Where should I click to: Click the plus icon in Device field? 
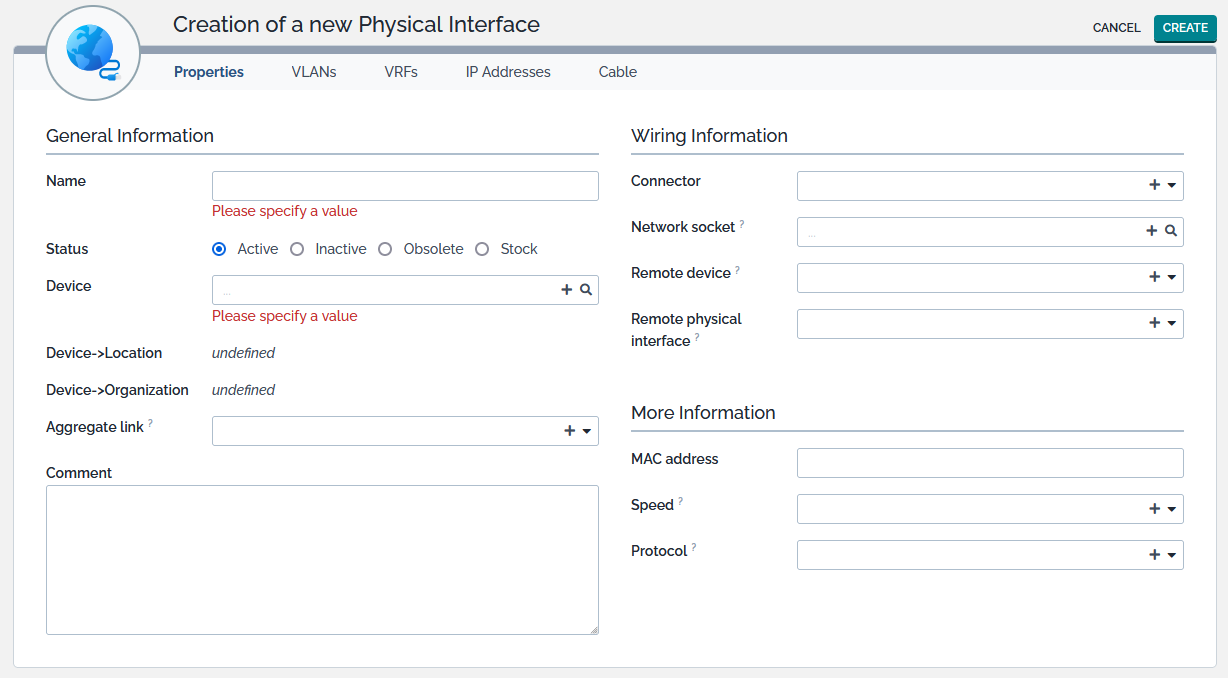pos(567,290)
